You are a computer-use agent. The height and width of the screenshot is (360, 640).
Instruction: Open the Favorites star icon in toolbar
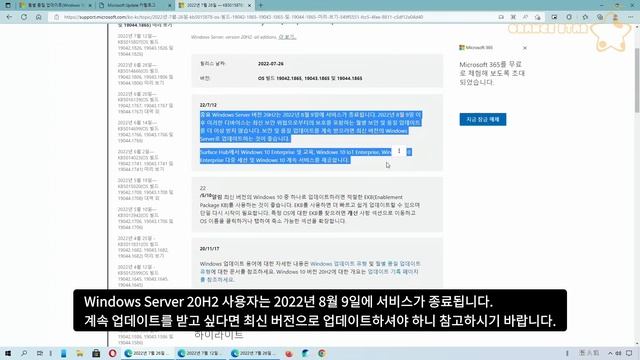pos(585,17)
